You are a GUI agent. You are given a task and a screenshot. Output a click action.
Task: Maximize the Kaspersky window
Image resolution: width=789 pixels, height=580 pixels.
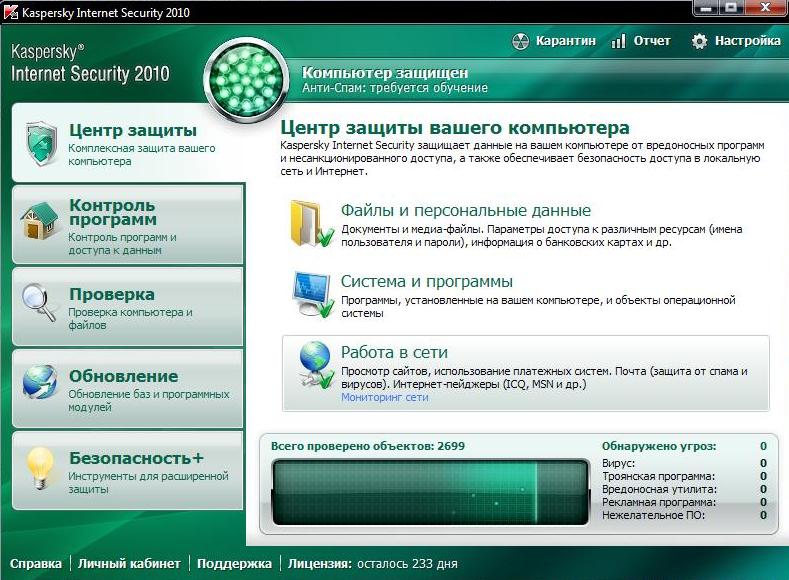732,8
